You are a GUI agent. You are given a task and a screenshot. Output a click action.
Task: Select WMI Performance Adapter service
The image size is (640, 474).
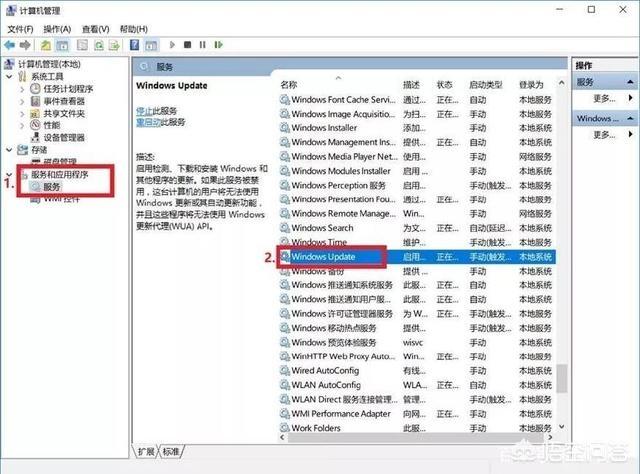(416, 414)
